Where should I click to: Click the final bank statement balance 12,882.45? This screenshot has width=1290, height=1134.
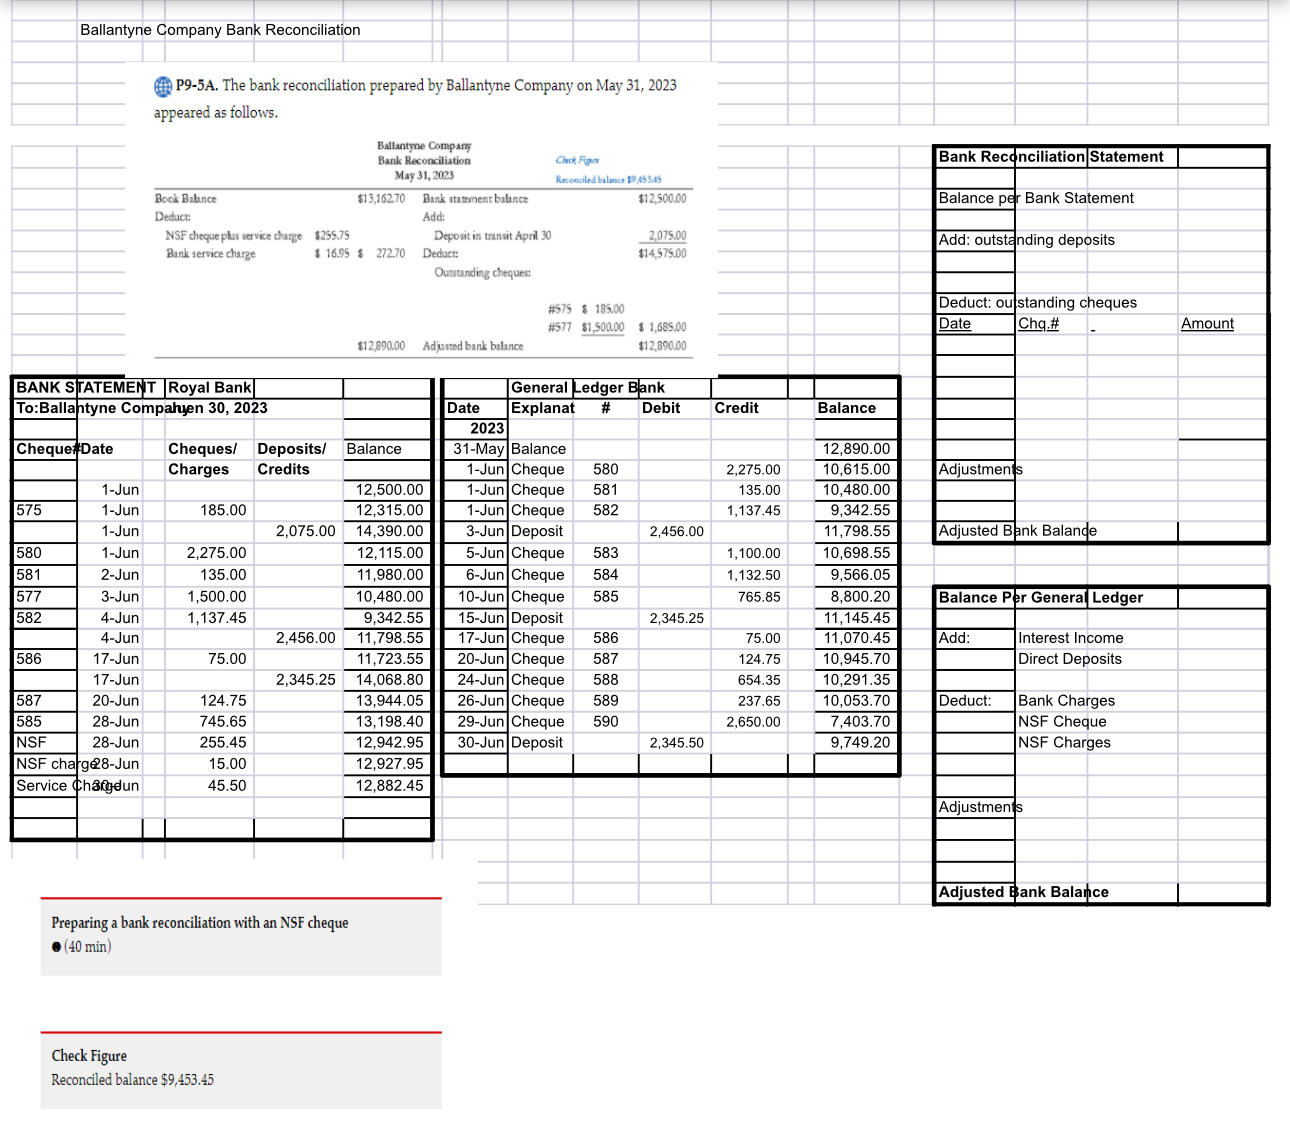389,785
